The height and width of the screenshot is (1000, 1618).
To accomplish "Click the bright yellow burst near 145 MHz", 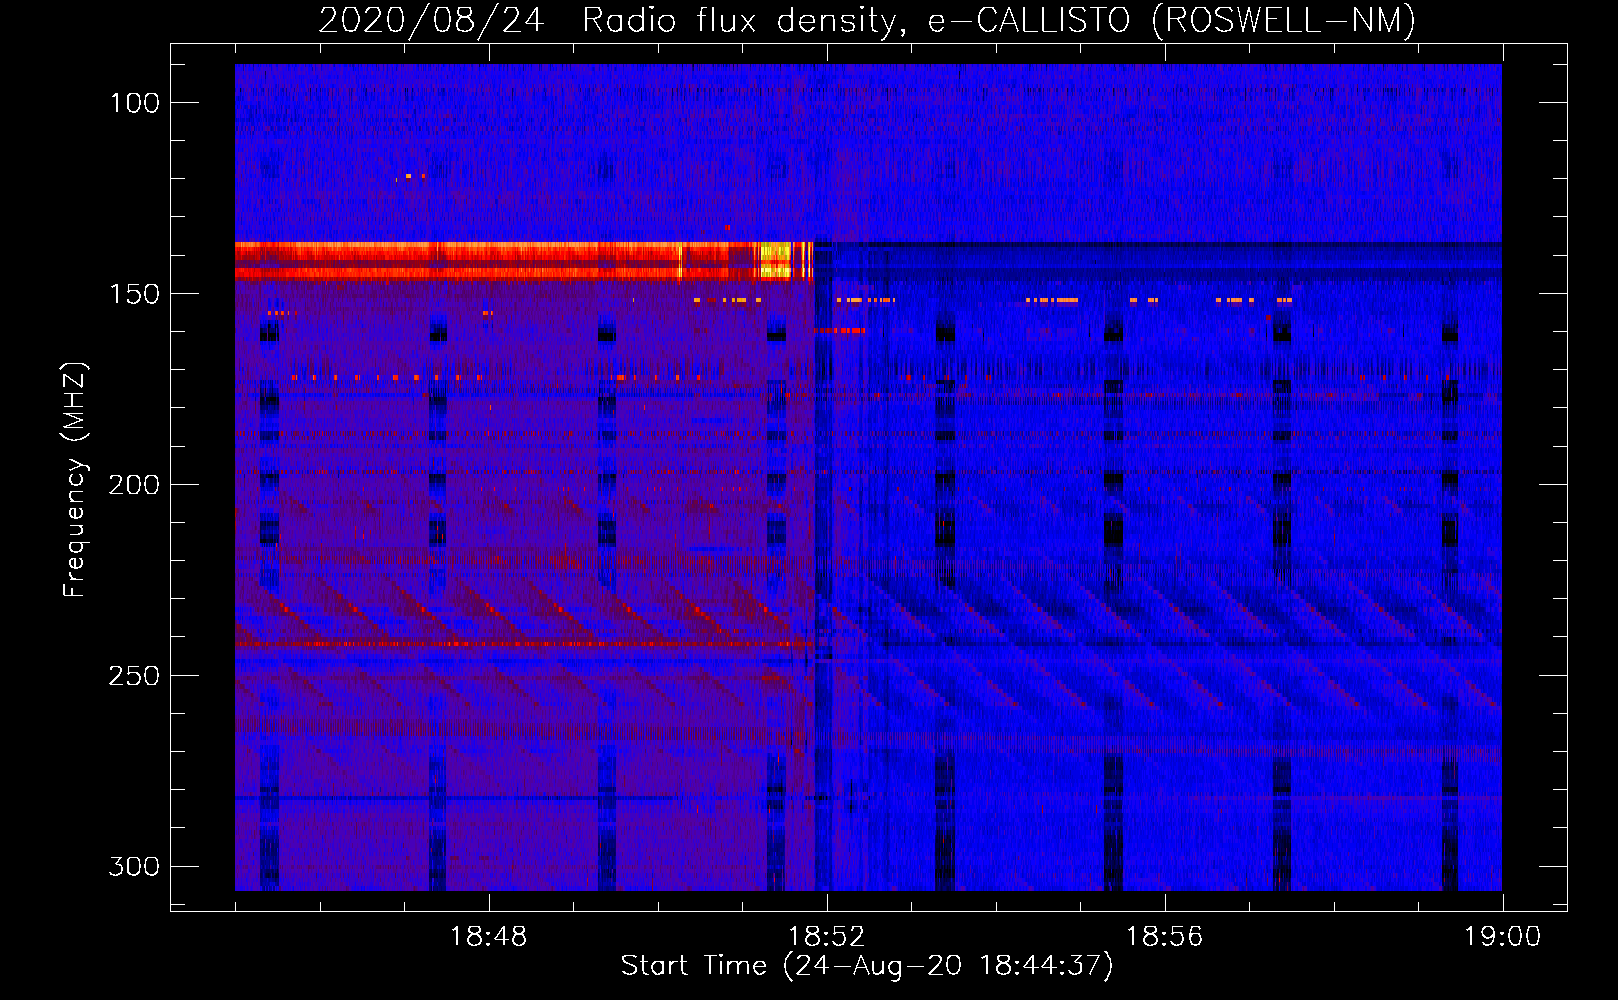I will [x=775, y=260].
